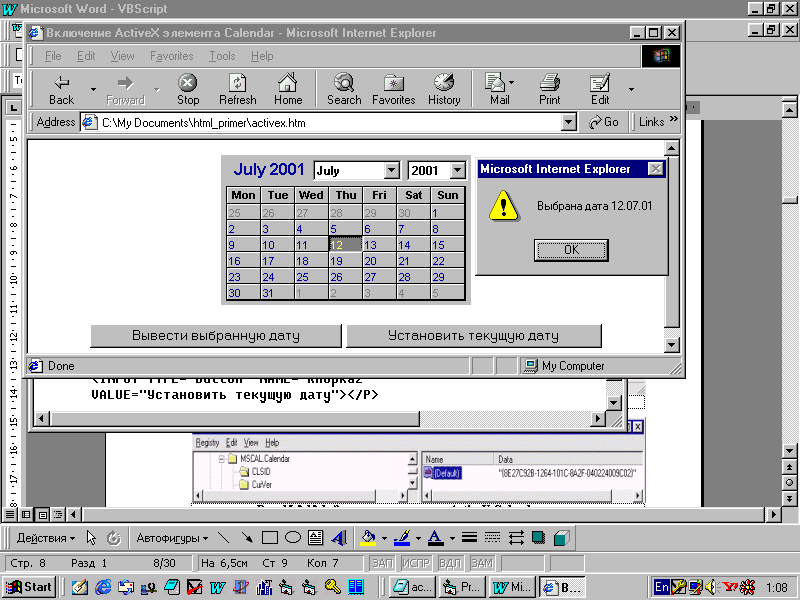
Task: Click the Go button next to address
Action: click(604, 122)
